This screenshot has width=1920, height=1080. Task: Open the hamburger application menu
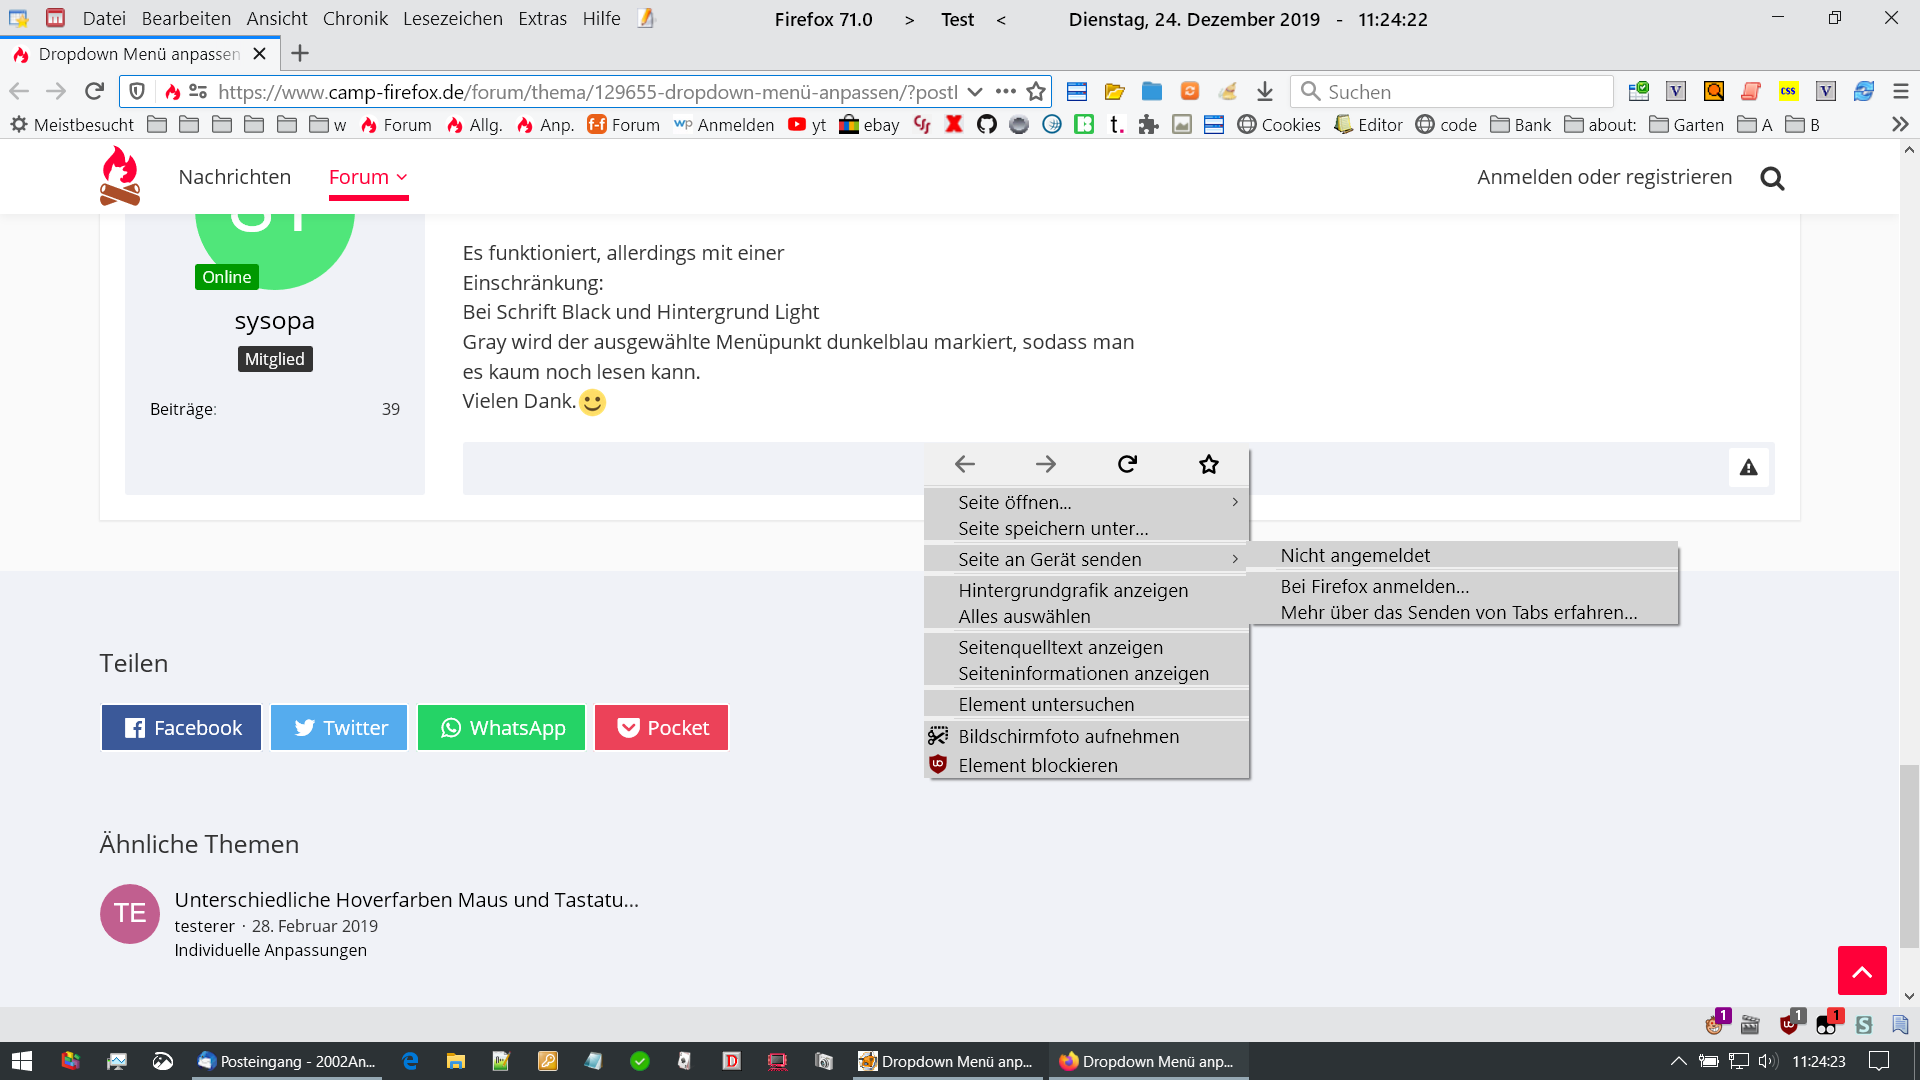point(1901,92)
